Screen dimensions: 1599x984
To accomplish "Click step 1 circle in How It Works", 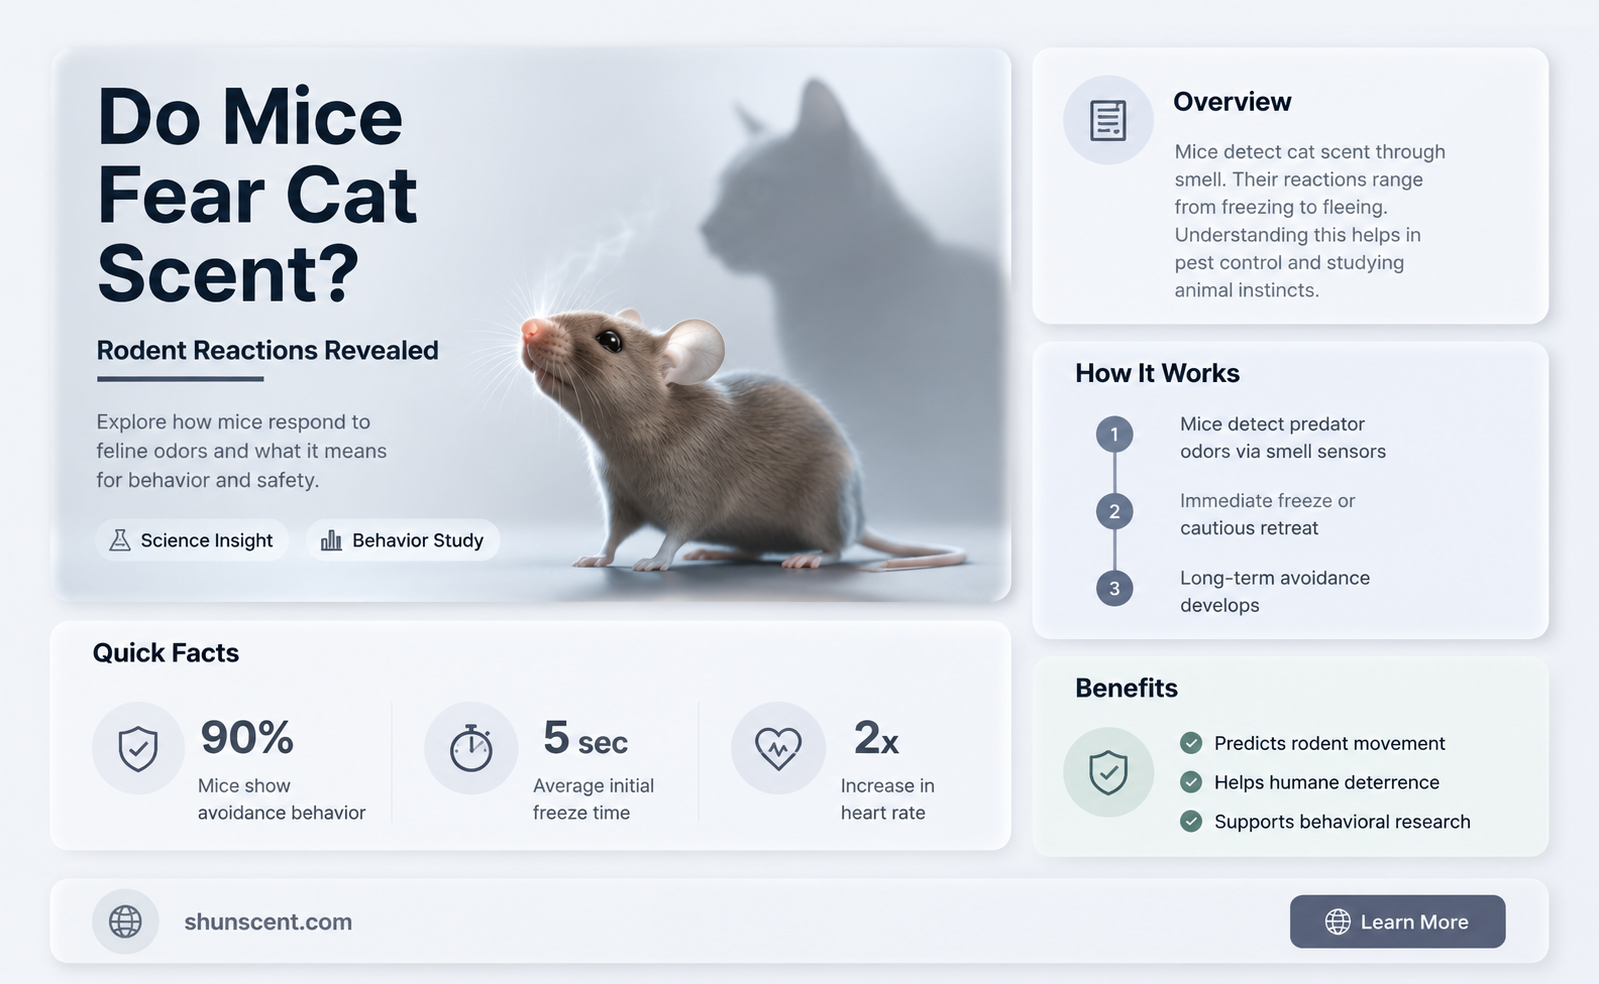I will coord(1114,434).
